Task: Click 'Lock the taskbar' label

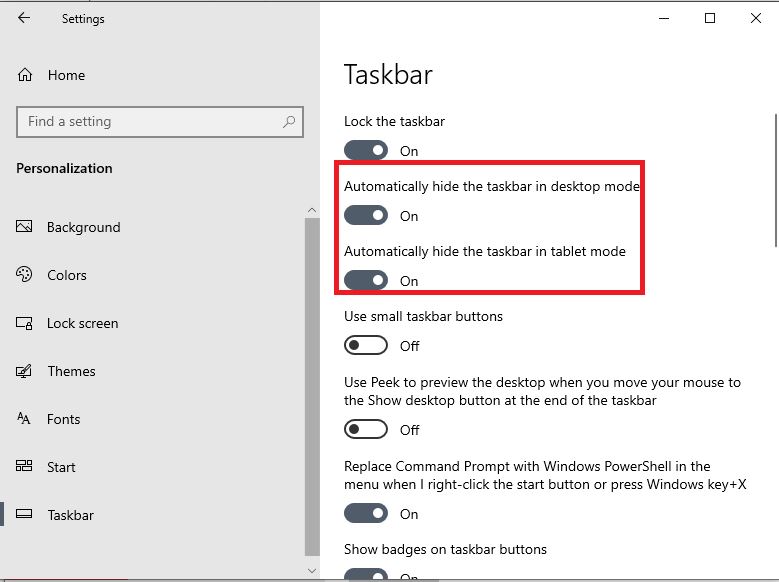Action: (394, 121)
